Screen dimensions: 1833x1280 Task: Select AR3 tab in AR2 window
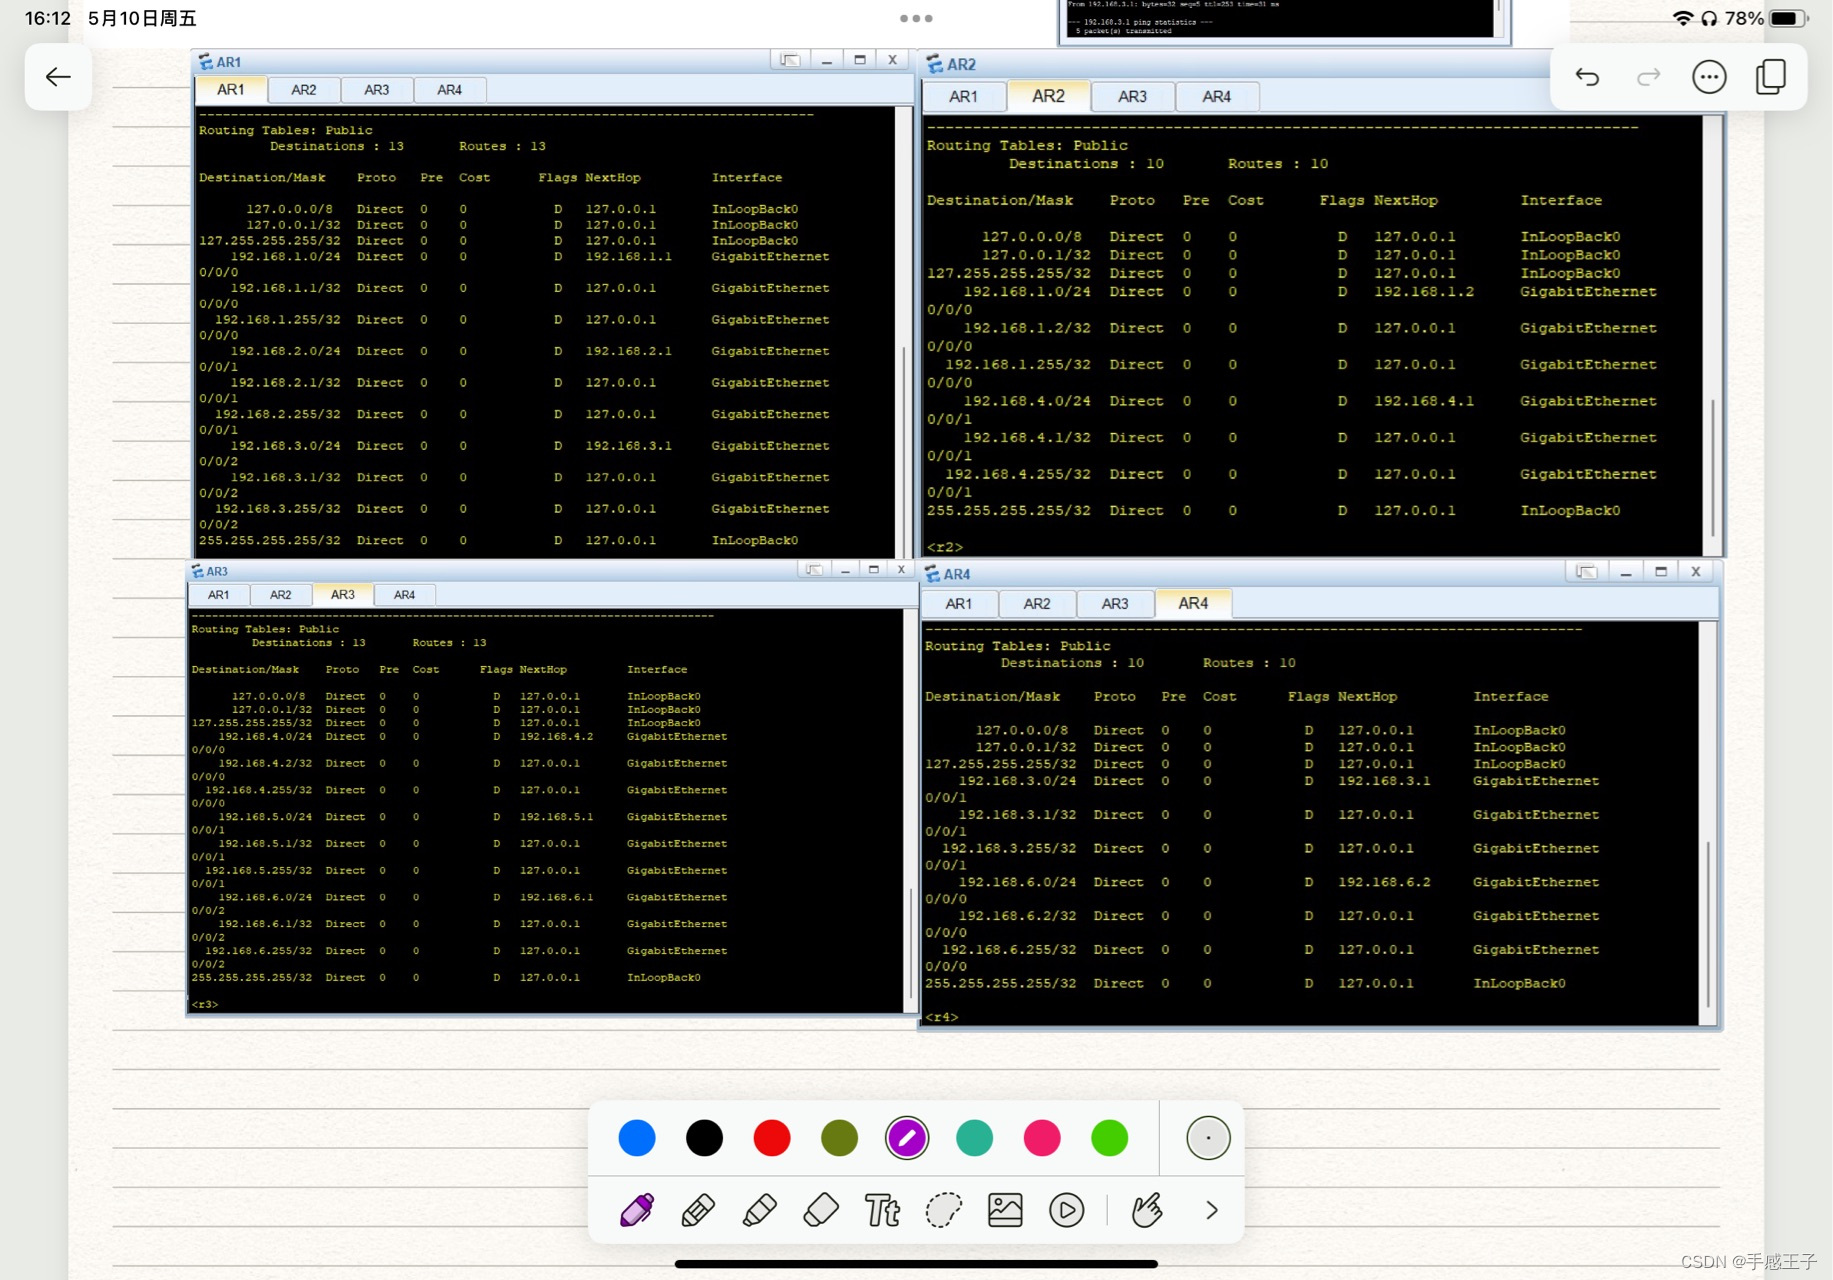pos(1132,97)
